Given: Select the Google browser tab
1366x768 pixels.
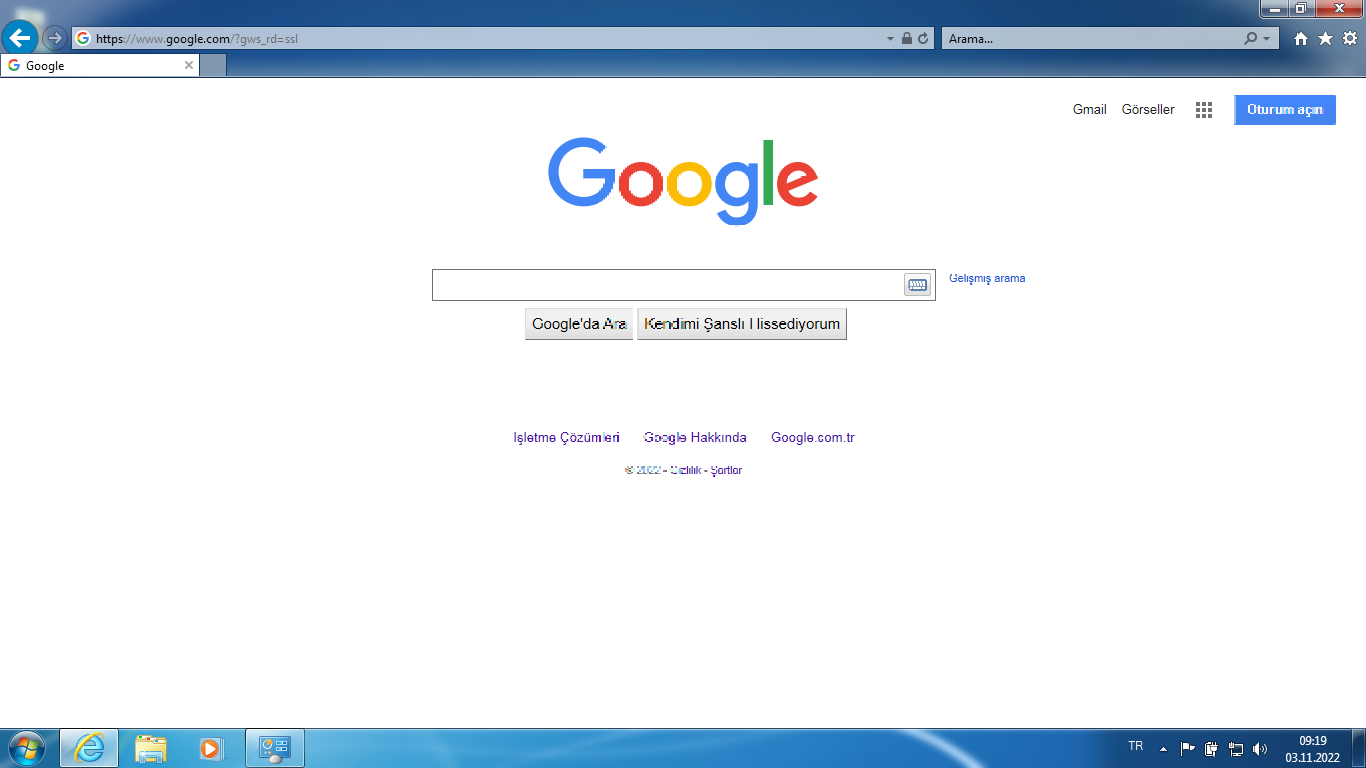Looking at the screenshot, I should (x=100, y=66).
